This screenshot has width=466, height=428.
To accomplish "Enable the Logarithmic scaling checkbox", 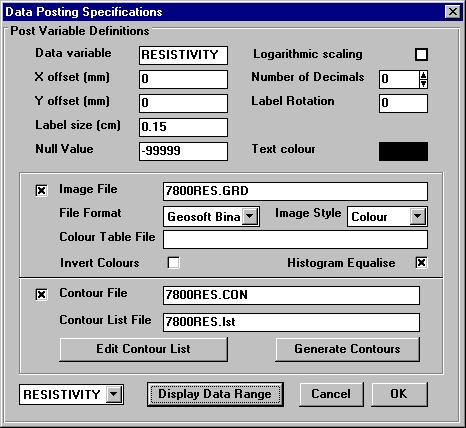I will click(421, 55).
